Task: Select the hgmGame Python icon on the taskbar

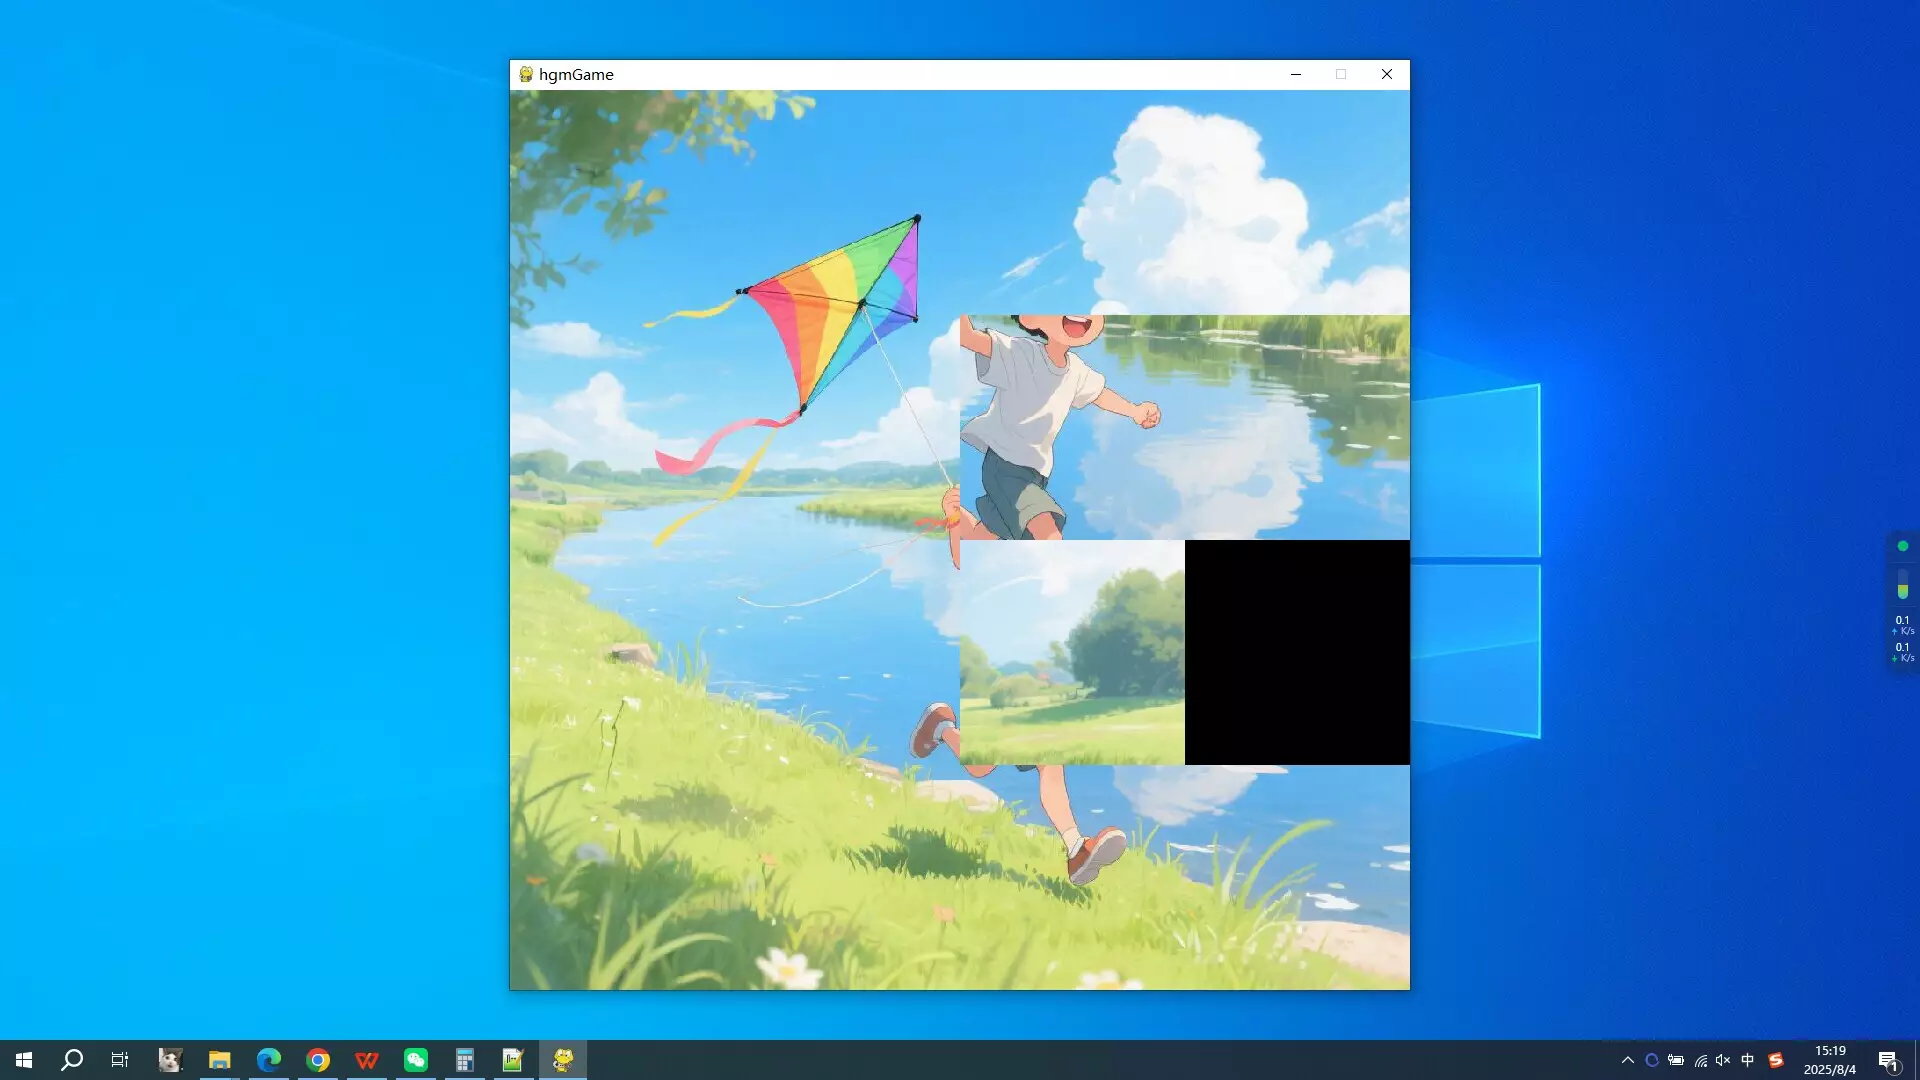Action: 563,1059
